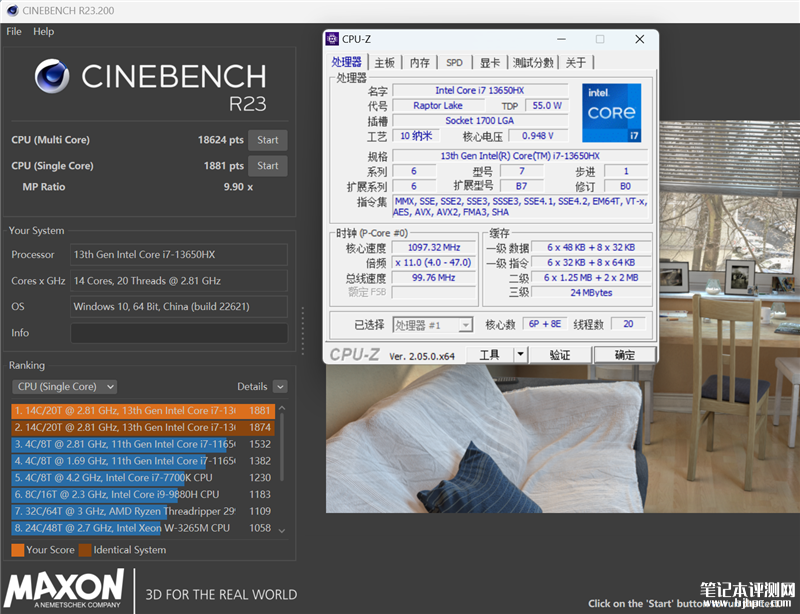Screen dimensions: 800x614
Task: Close the CPU-Z window
Action: tap(639, 39)
